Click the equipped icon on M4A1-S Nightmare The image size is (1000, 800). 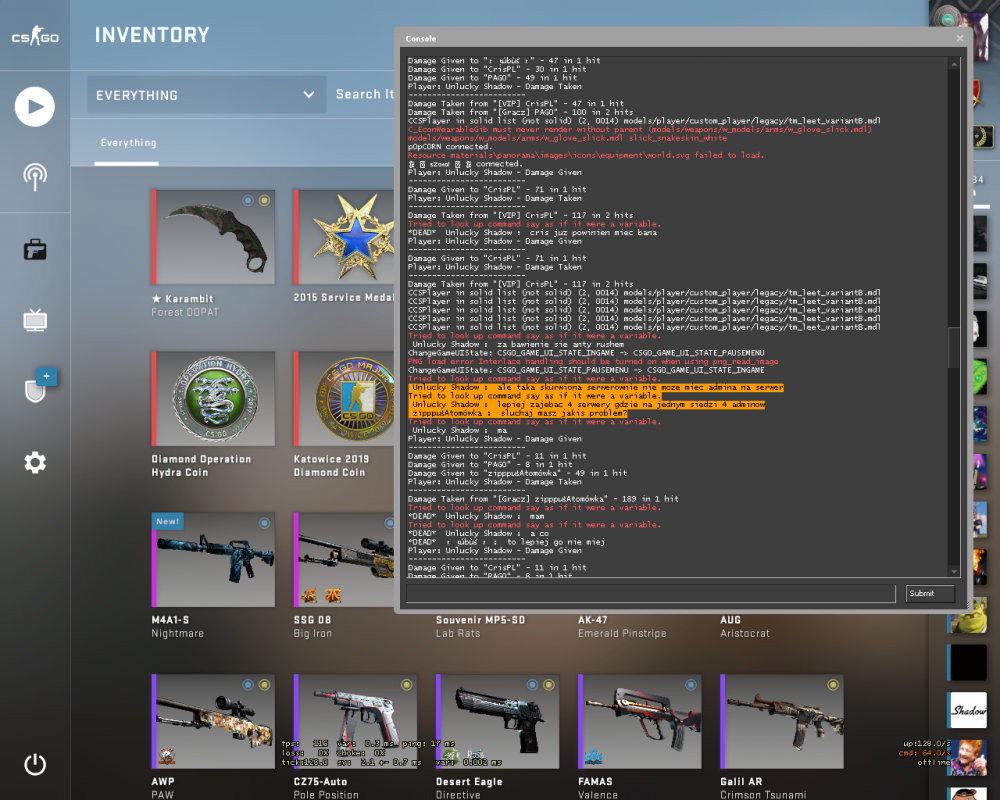tap(264, 523)
